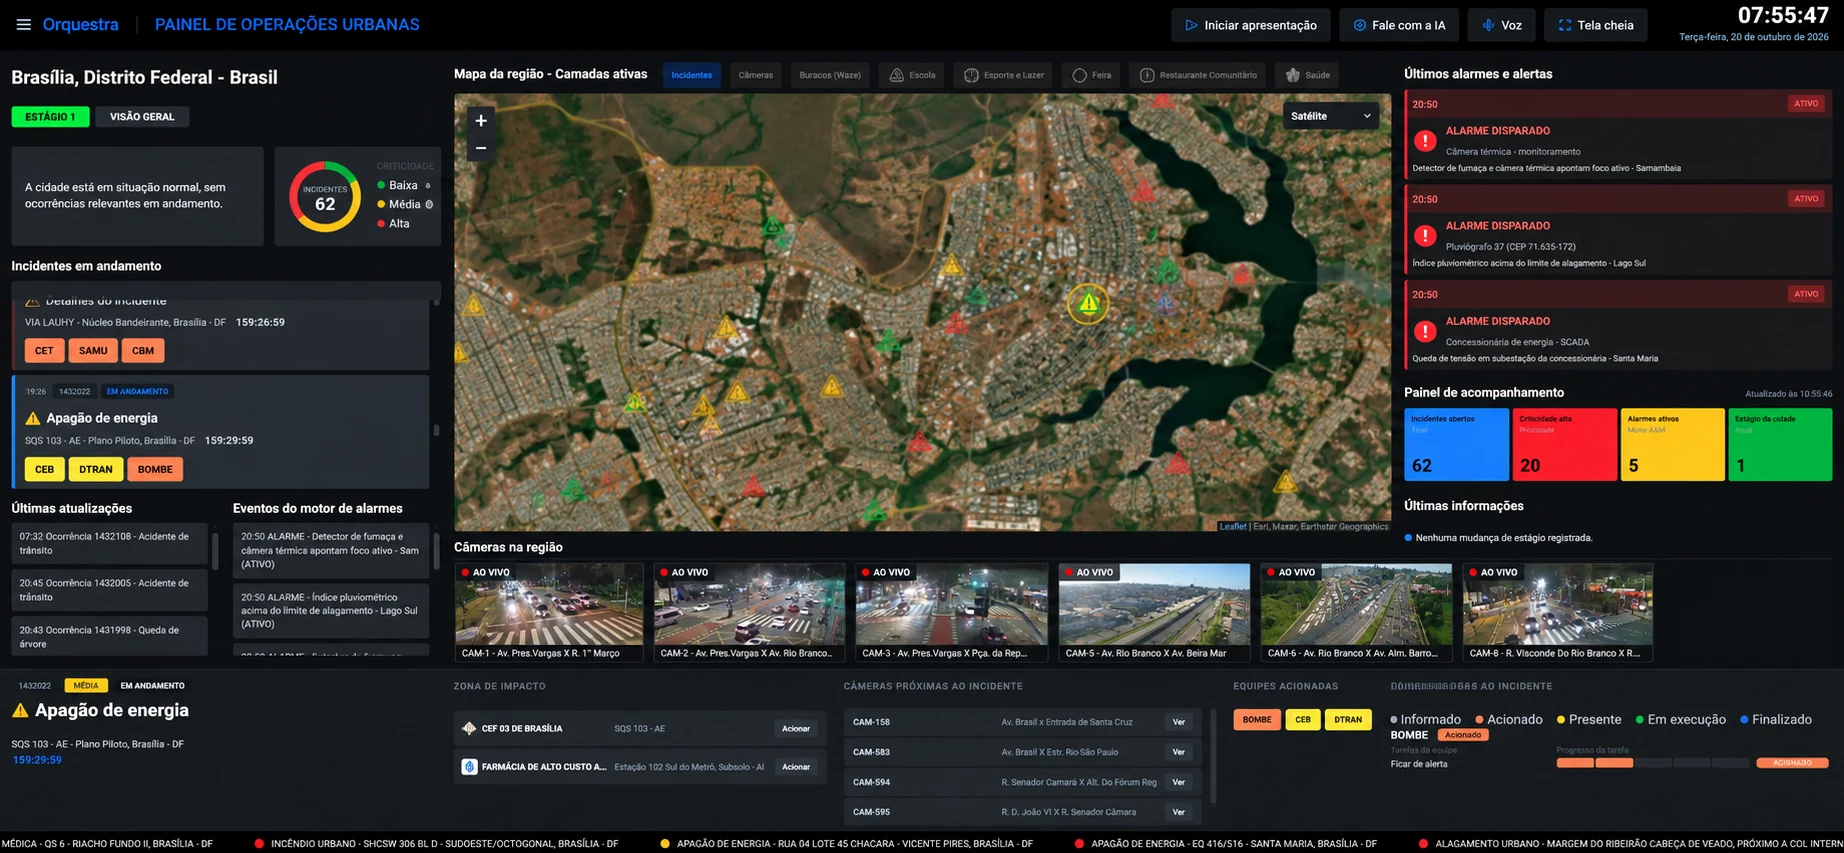Click the red Criticidade alta tile showing 20
The width and height of the screenshot is (1844, 853).
point(1564,445)
